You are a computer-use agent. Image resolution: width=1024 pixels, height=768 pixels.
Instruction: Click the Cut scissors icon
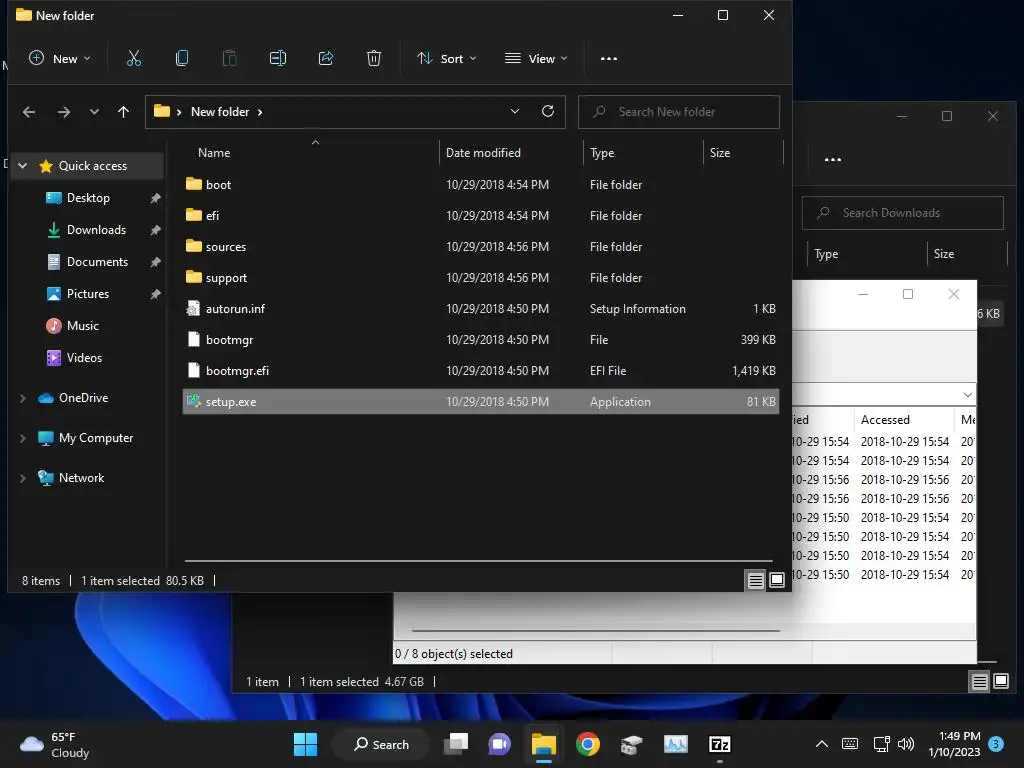(x=134, y=58)
